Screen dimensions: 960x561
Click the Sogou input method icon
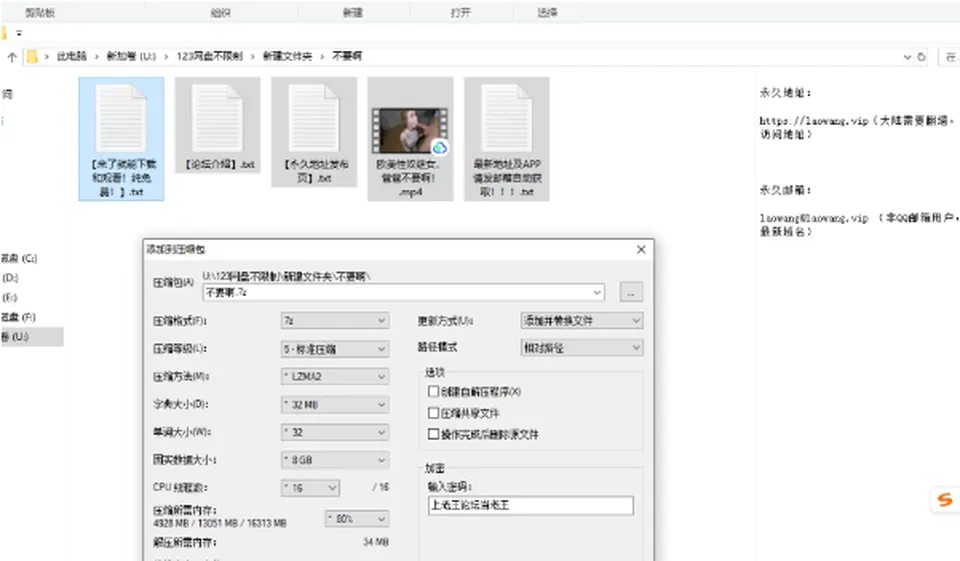pyautogui.click(x=945, y=500)
